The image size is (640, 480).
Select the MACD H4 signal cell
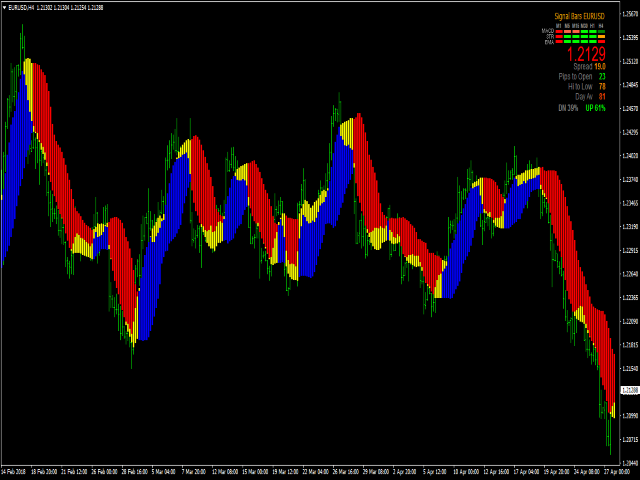tap(602, 31)
